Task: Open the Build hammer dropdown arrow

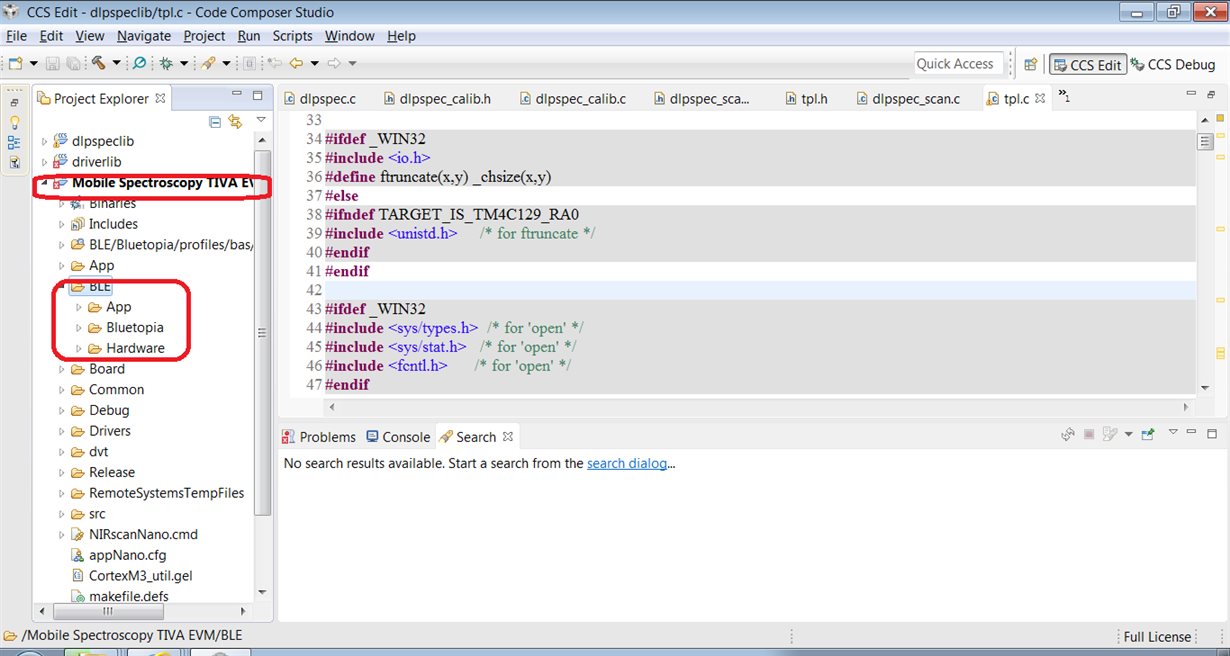Action: [x=116, y=63]
